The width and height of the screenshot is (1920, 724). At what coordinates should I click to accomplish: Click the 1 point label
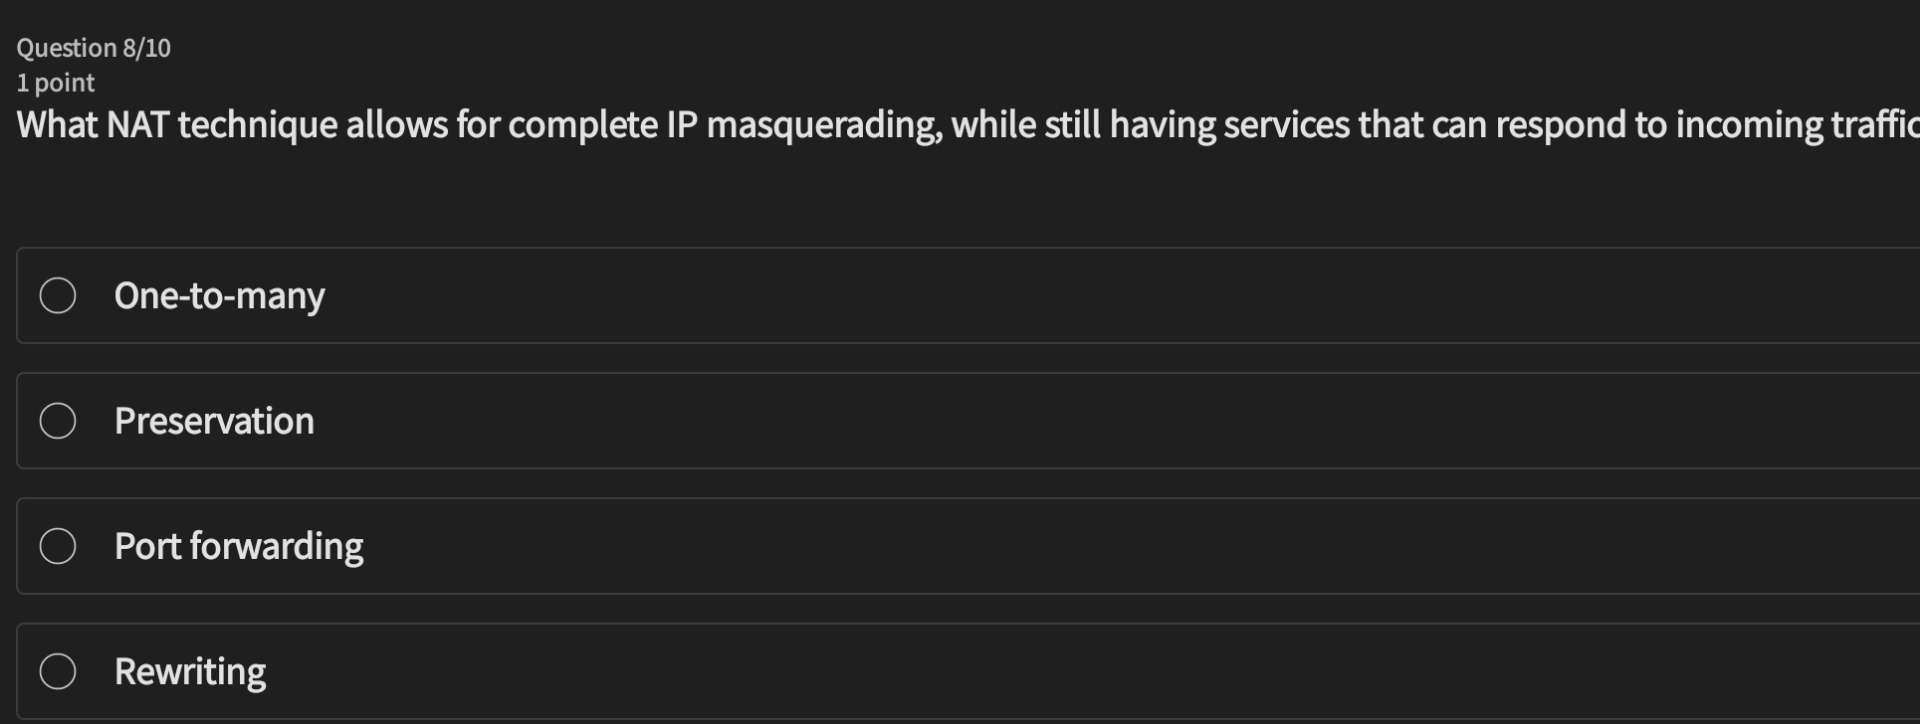click(55, 83)
